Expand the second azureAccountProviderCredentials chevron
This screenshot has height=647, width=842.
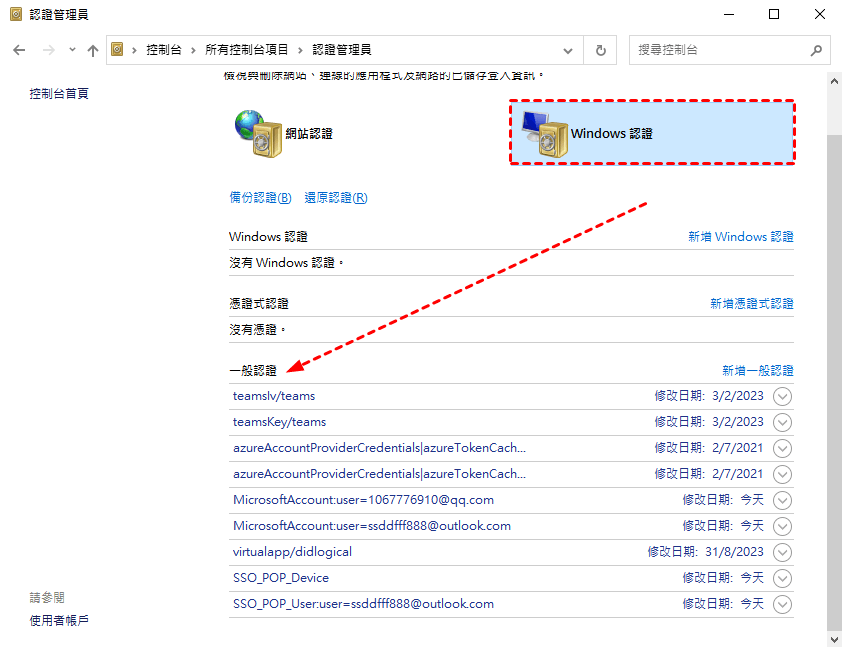coord(782,475)
